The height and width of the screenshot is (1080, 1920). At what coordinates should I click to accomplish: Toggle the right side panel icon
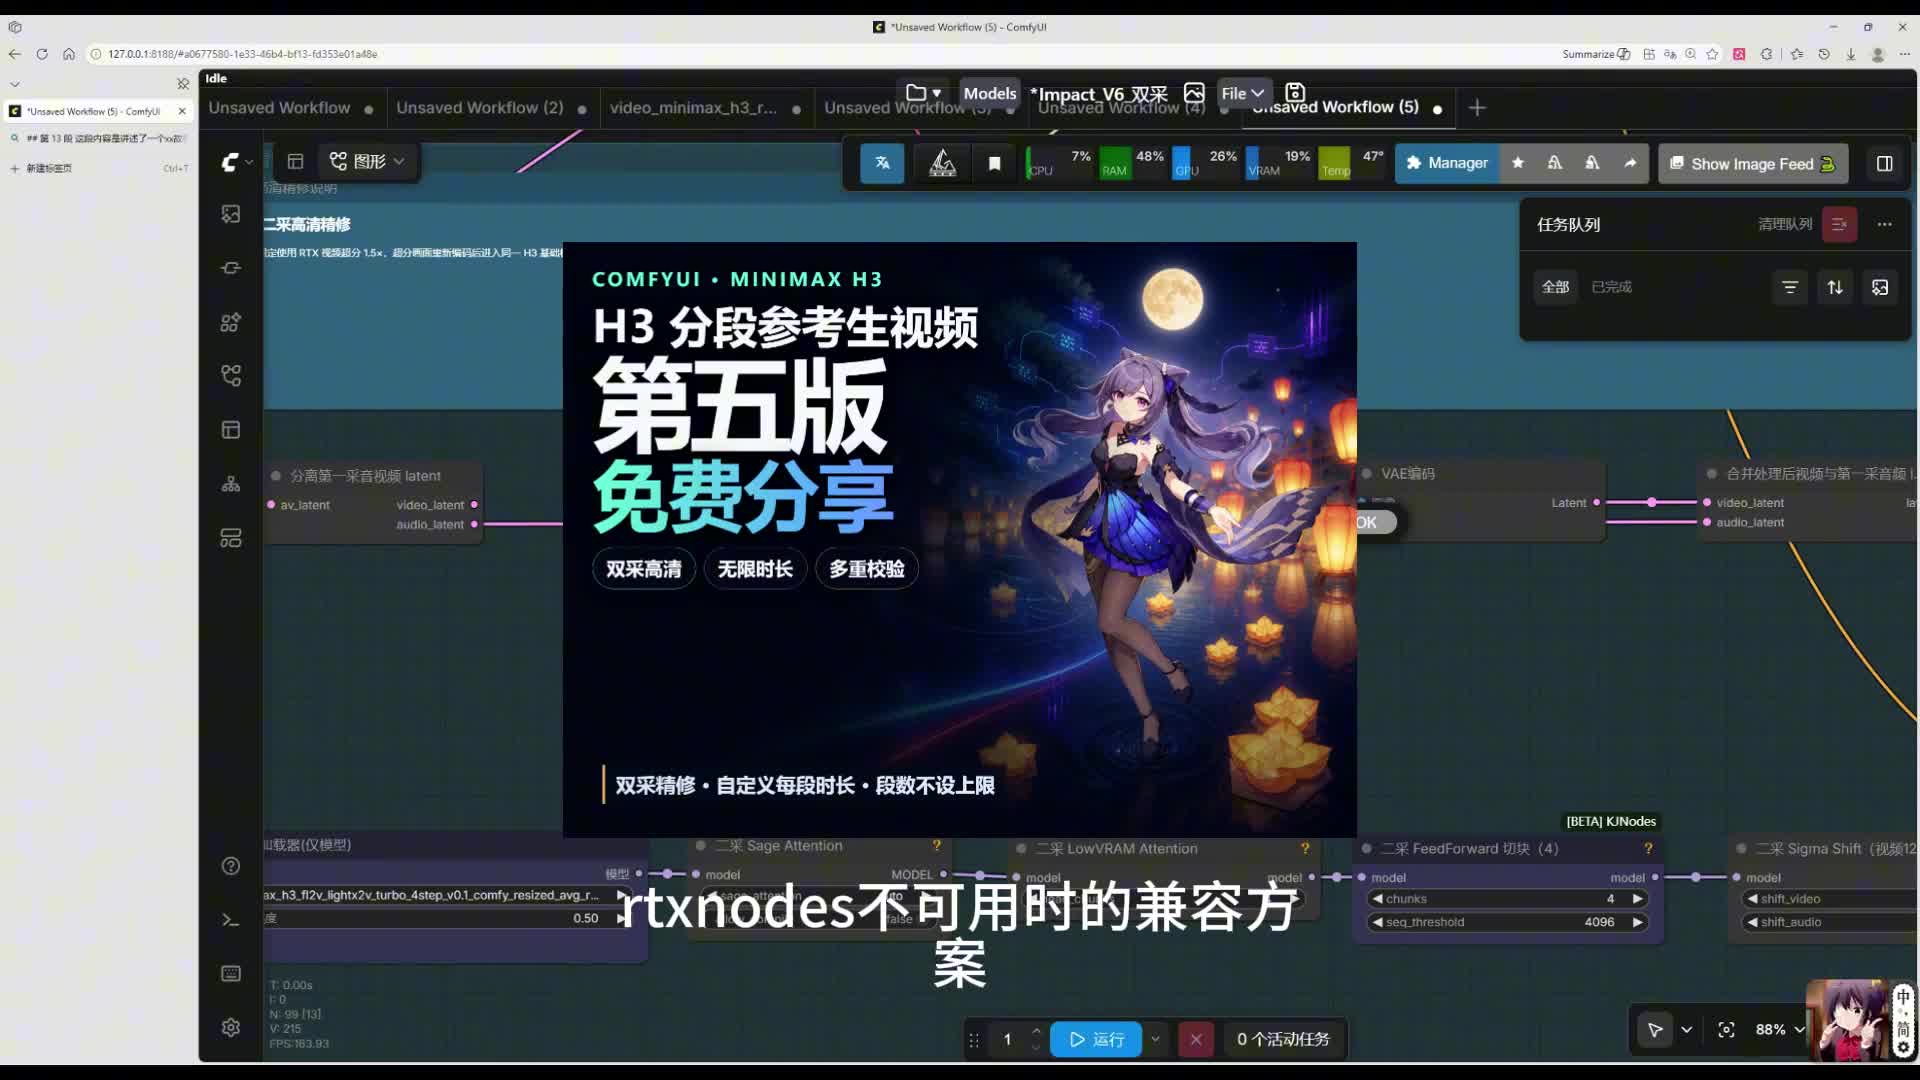pos(1885,163)
